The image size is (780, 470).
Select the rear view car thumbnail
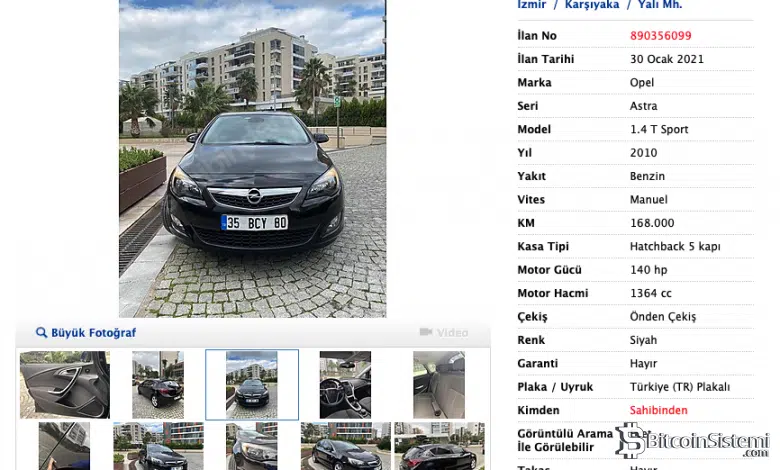(158, 384)
